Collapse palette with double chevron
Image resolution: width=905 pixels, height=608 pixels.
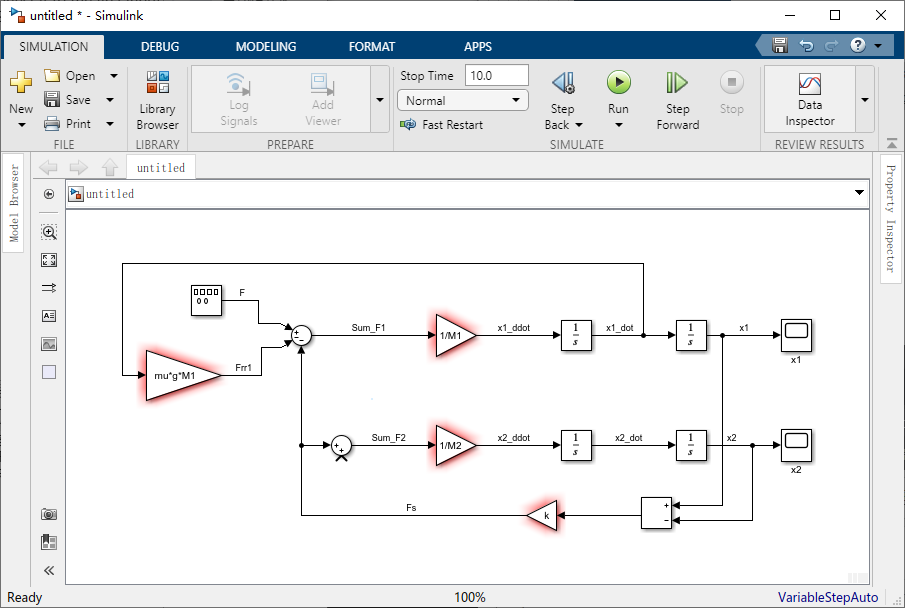click(49, 570)
